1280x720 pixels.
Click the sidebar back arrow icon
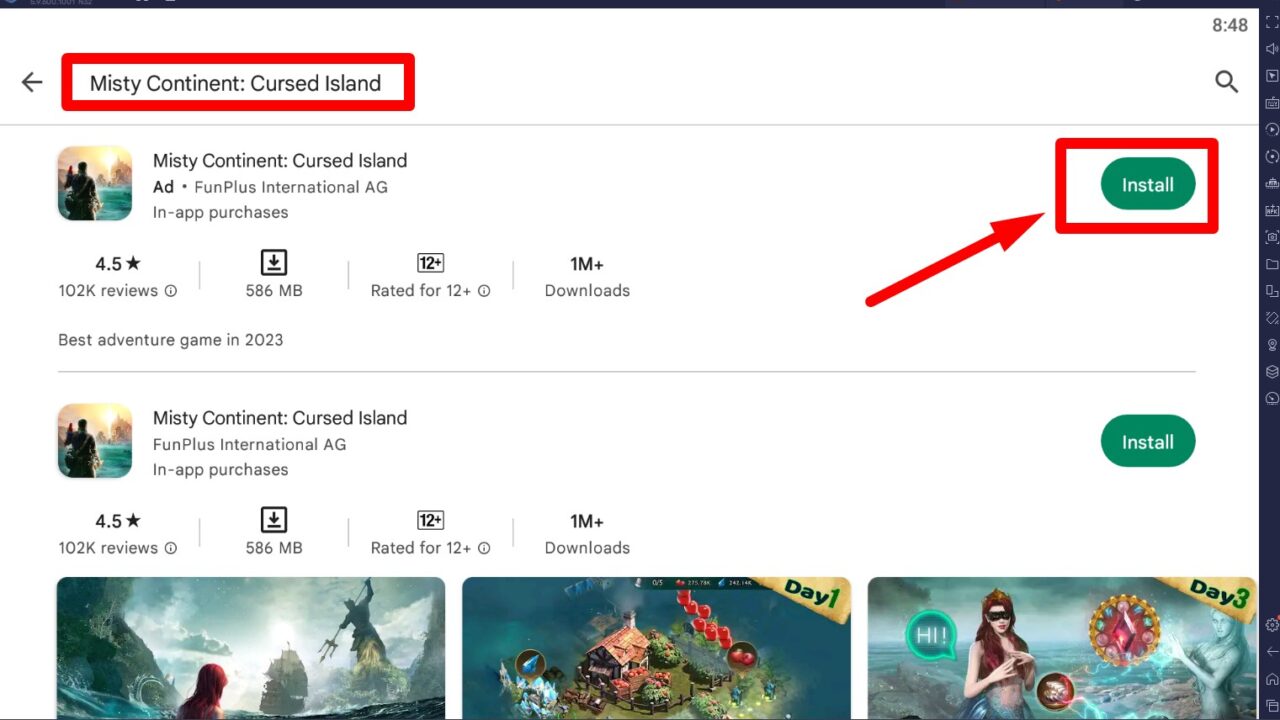(x=1272, y=652)
